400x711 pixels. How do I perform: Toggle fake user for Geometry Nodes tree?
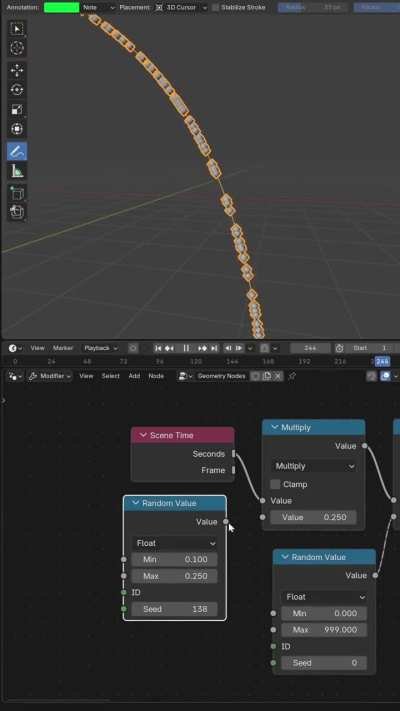[x=256, y=376]
